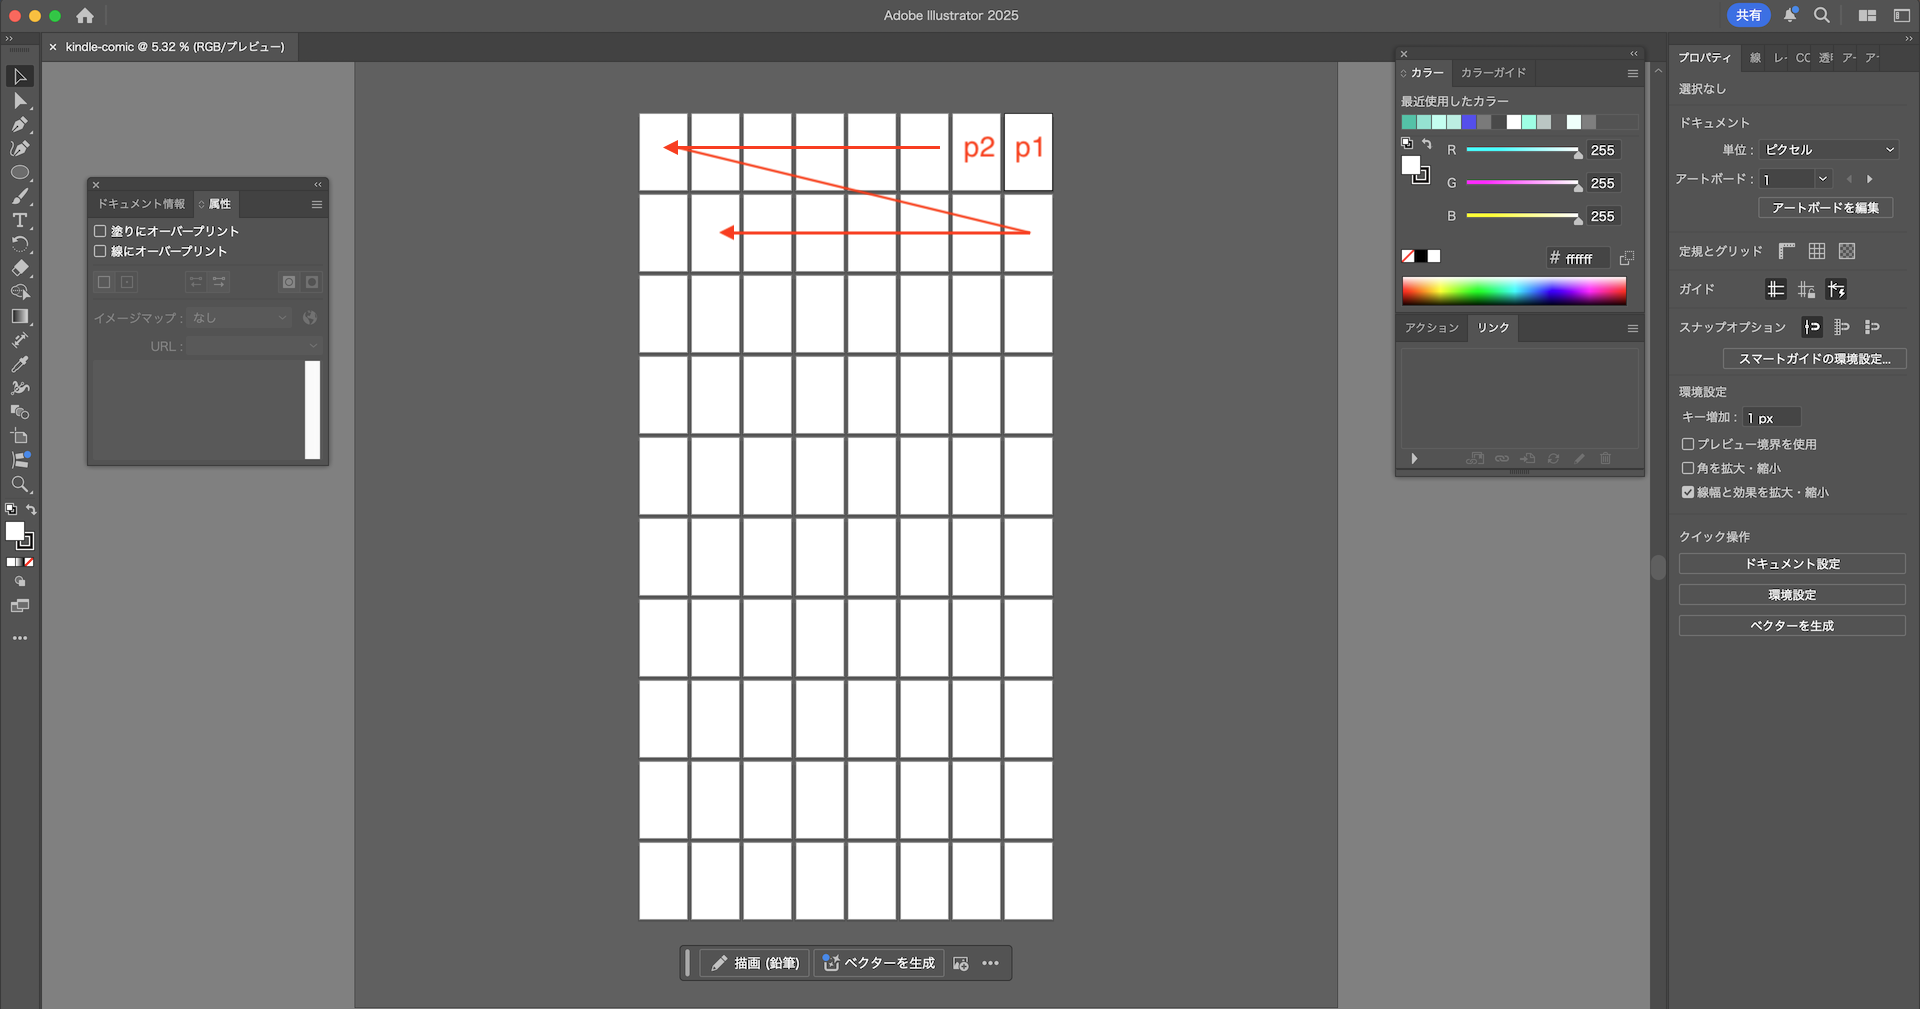Expand the アートボード number dropdown
This screenshot has height=1009, width=1920.
pos(1823,179)
